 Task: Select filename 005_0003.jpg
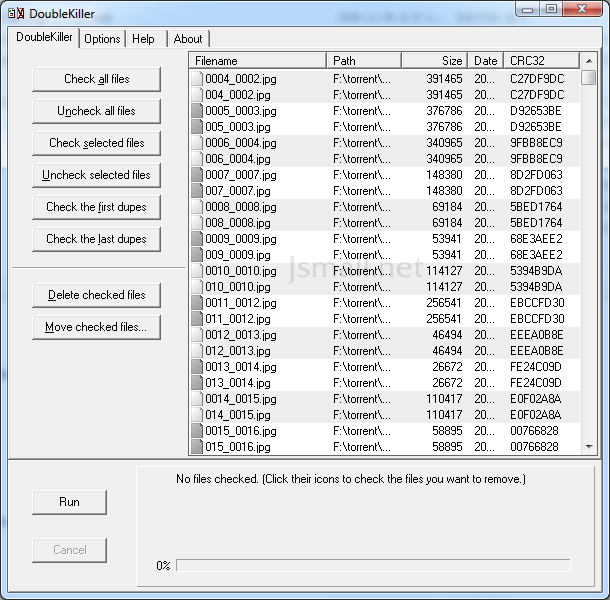pos(238,127)
